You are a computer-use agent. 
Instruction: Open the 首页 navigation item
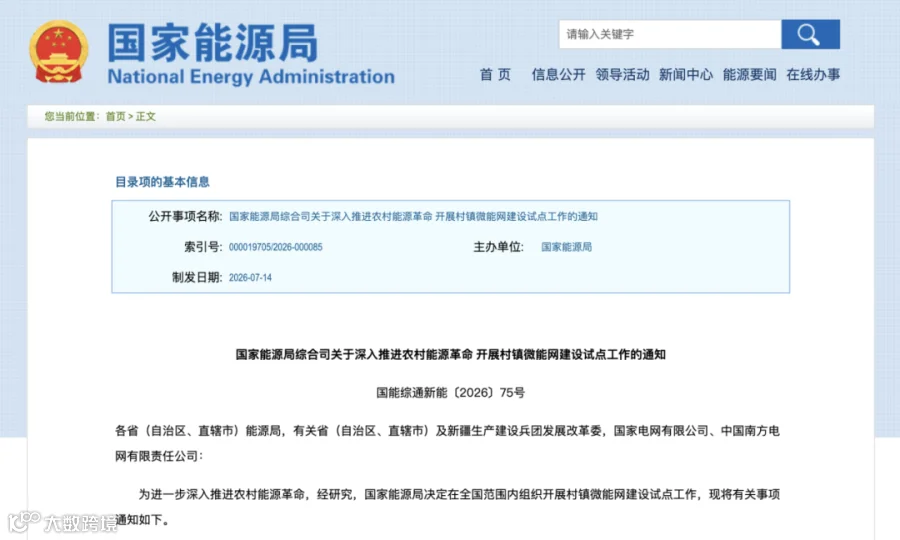495,75
